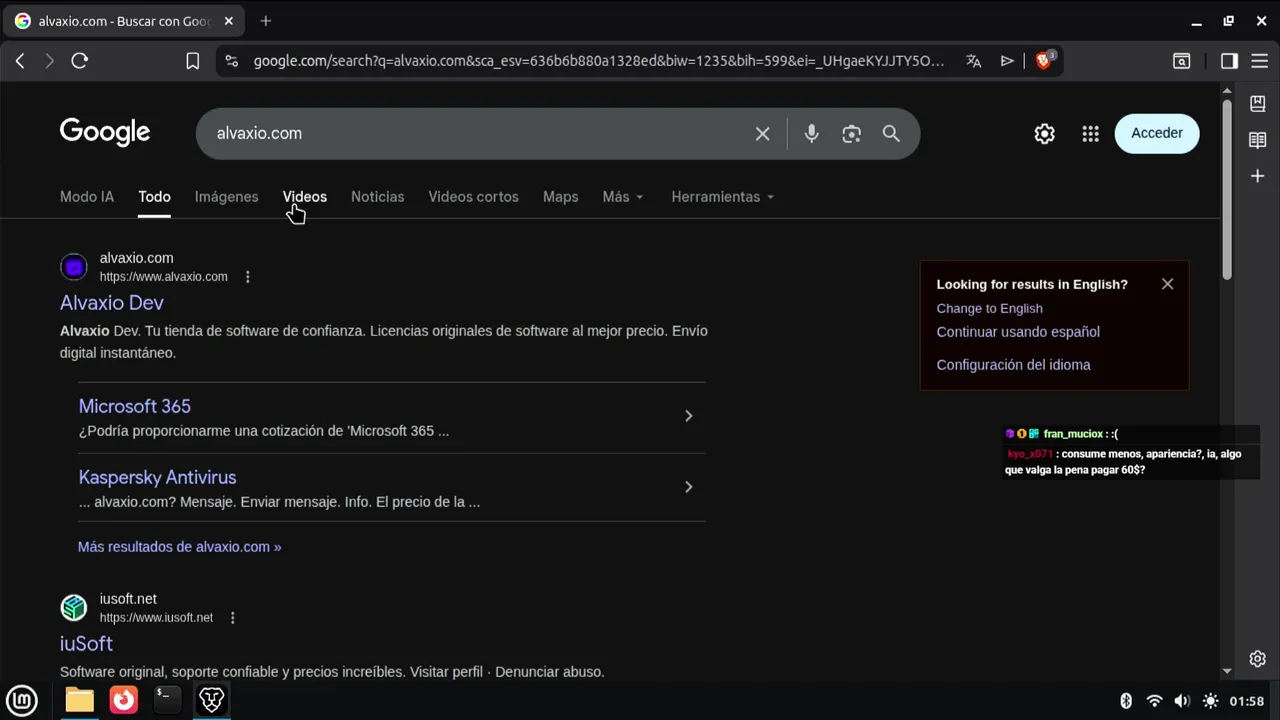Expand the Más dropdown
The width and height of the screenshot is (1280, 720).
[623, 197]
